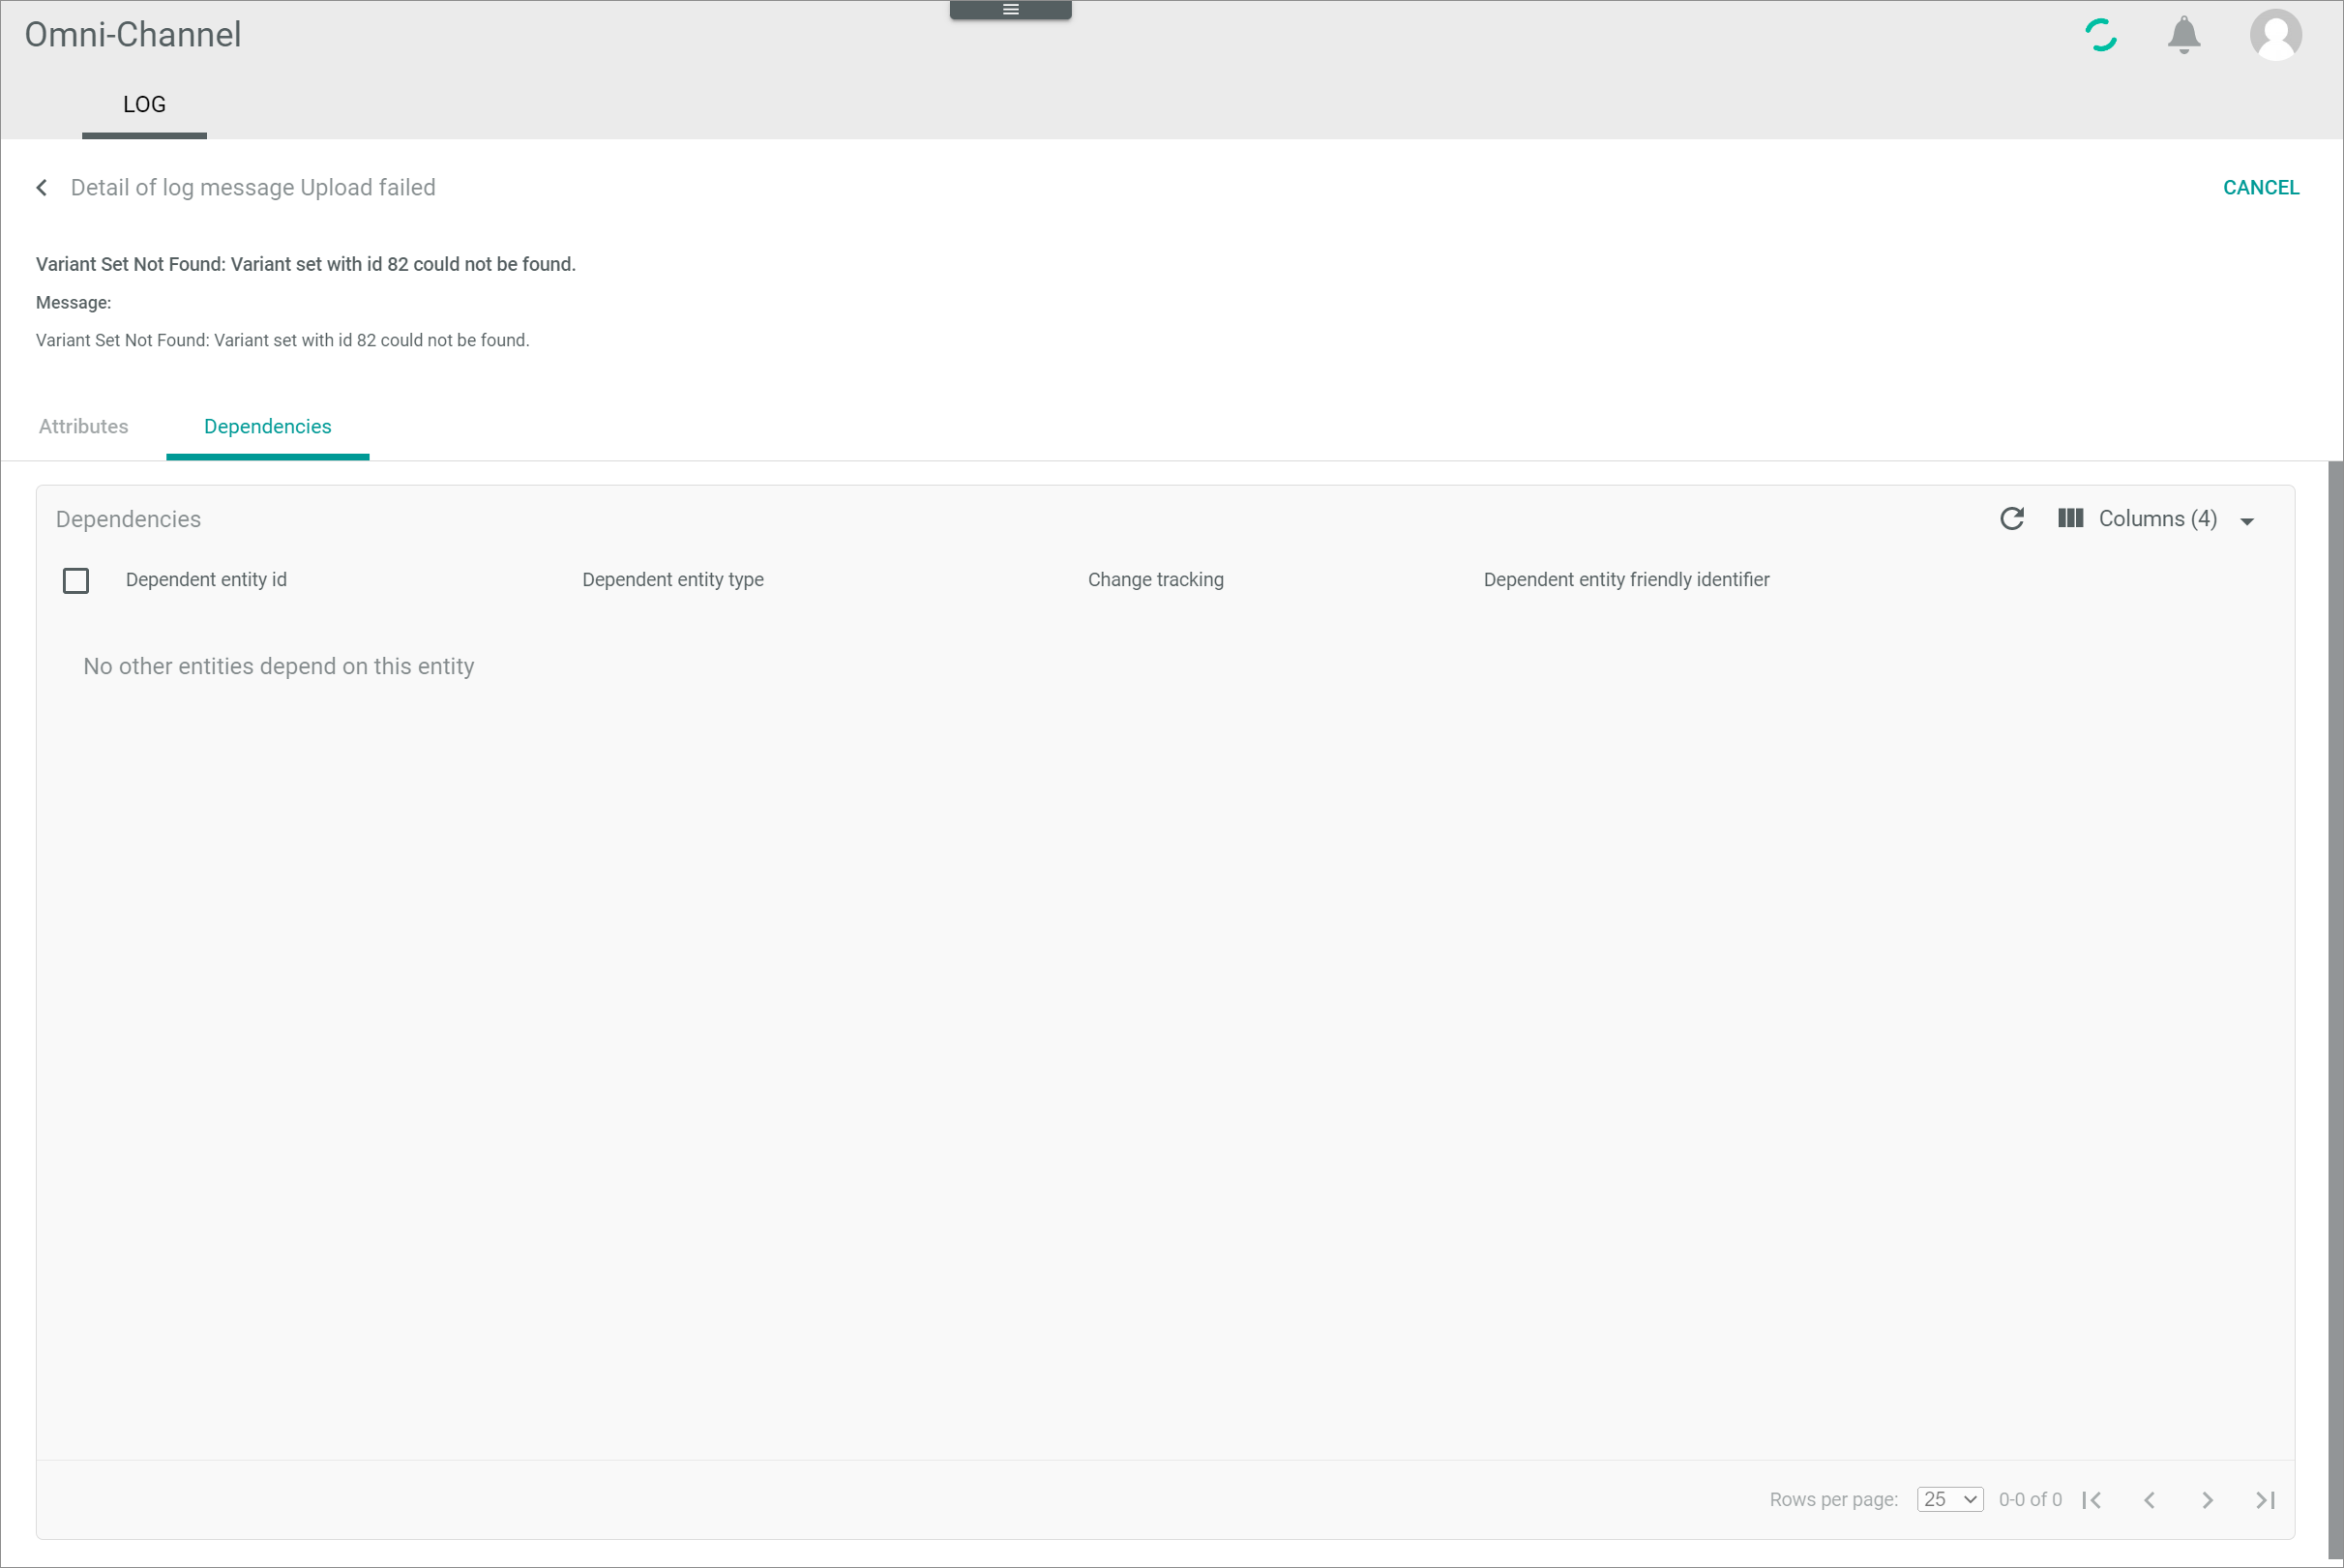
Task: Click the 'Rows per page:' label
Action: tap(1834, 1500)
